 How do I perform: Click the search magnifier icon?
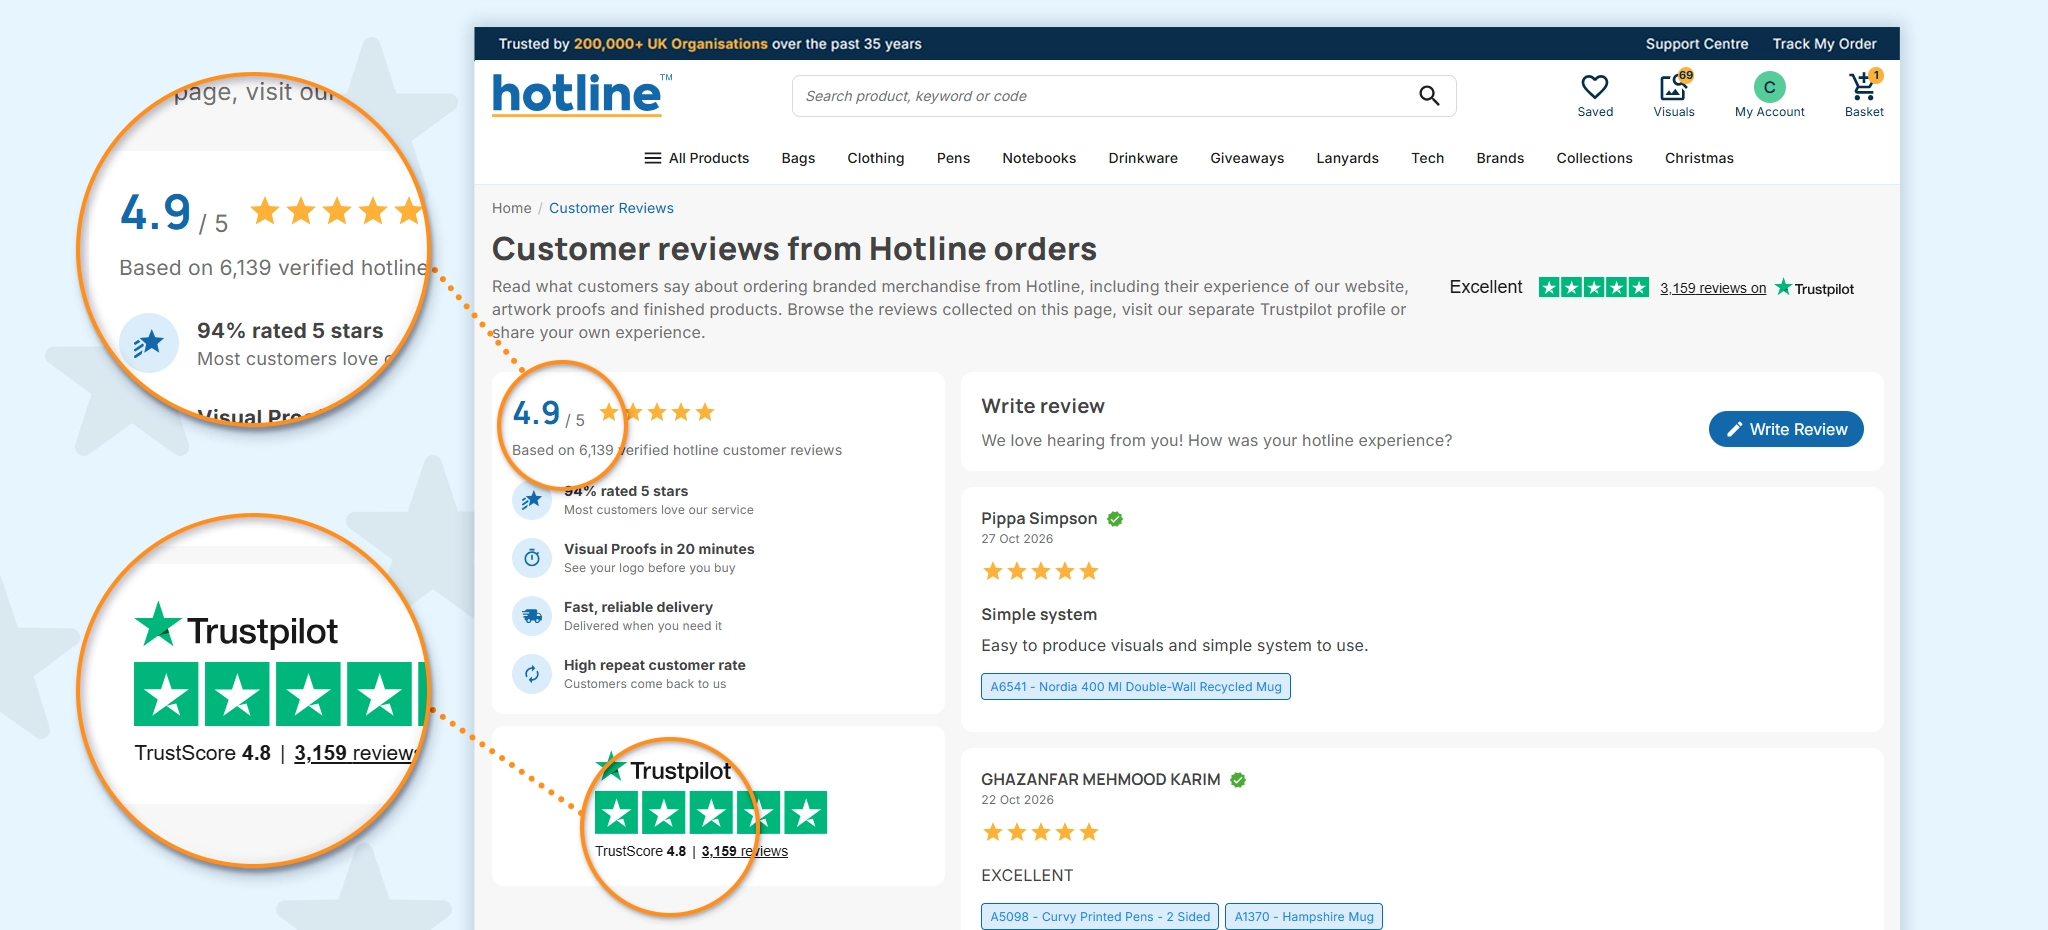pyautogui.click(x=1429, y=96)
